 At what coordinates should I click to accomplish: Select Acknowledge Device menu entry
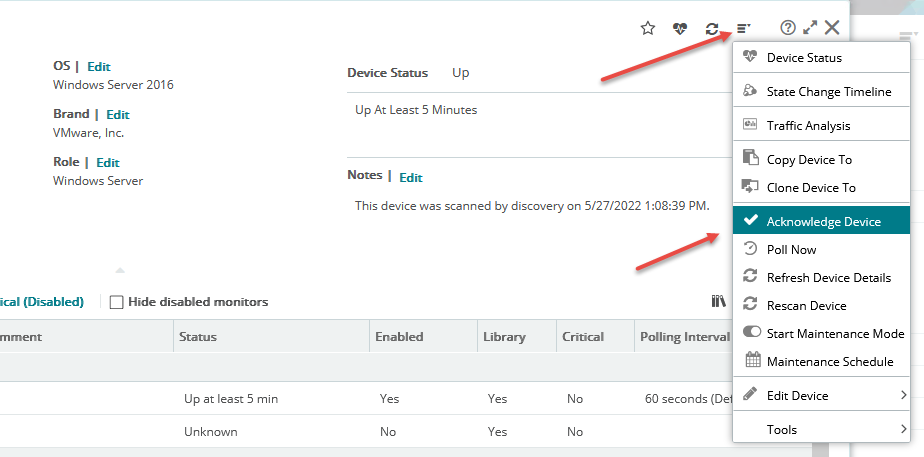821,220
